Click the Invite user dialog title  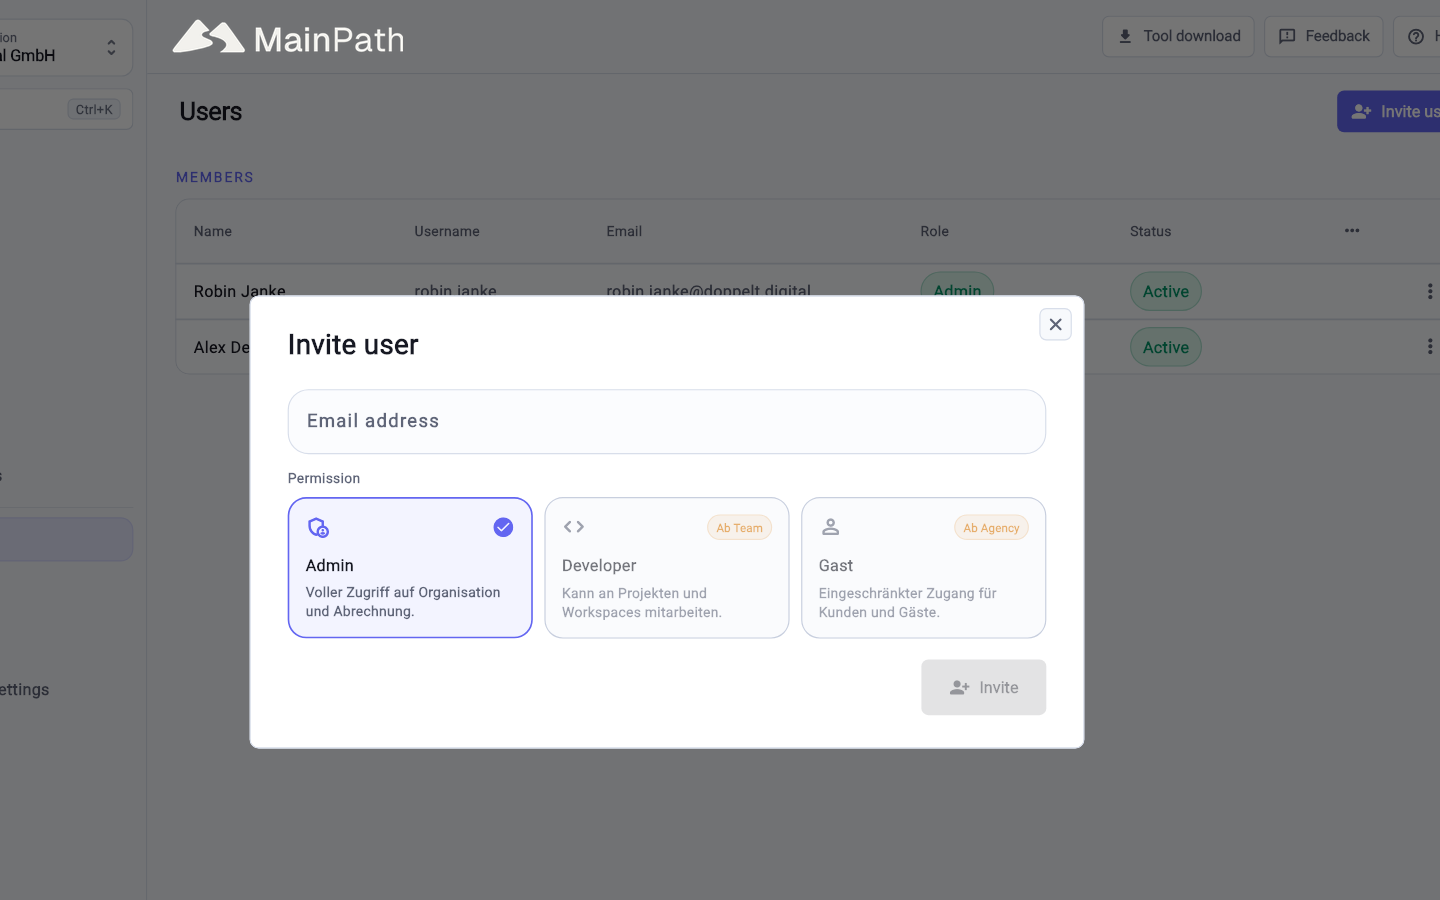(353, 345)
